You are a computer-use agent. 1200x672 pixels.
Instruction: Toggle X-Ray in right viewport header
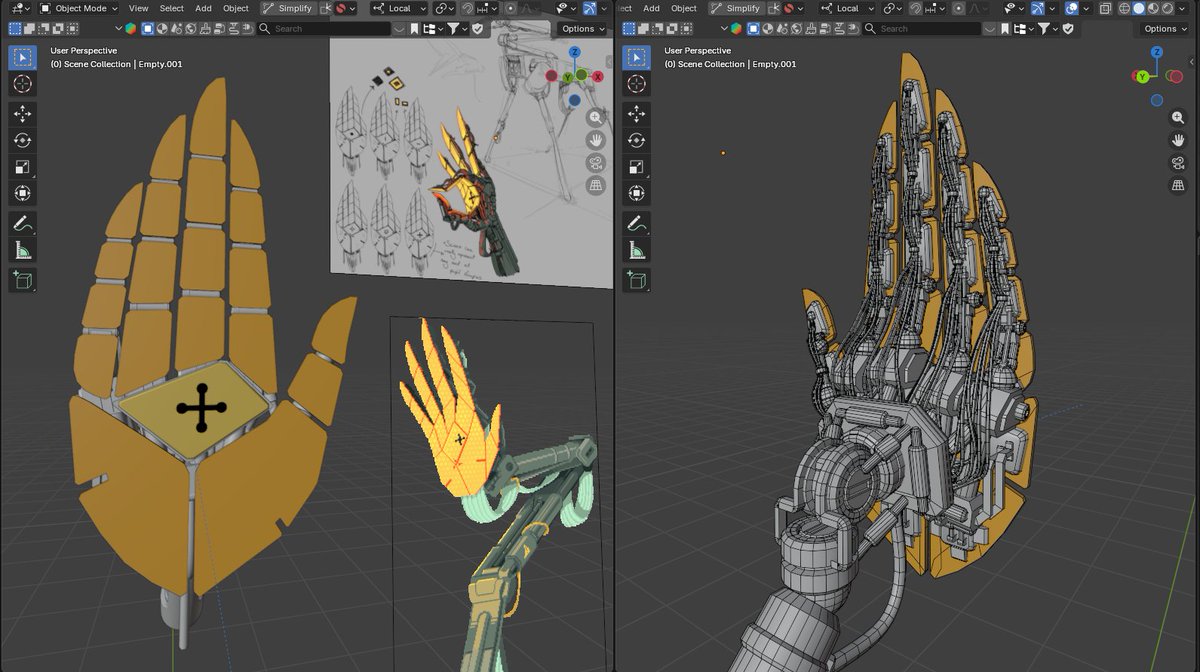(1105, 8)
